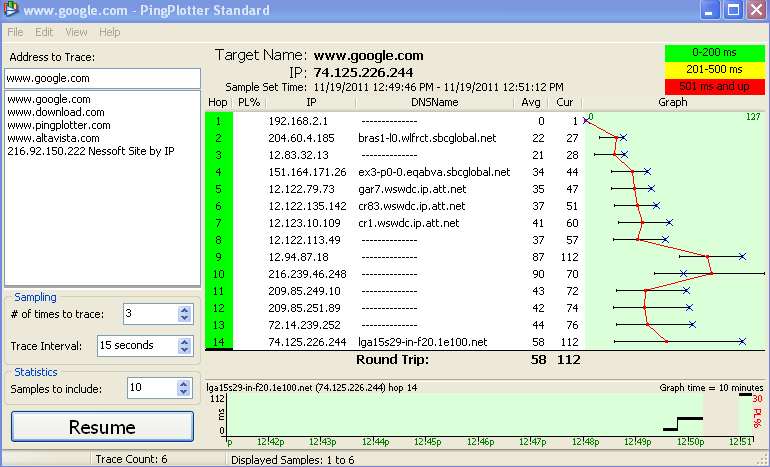Click IP 192.168.2.1 in hop list
This screenshot has width=770, height=467.
(x=298, y=121)
